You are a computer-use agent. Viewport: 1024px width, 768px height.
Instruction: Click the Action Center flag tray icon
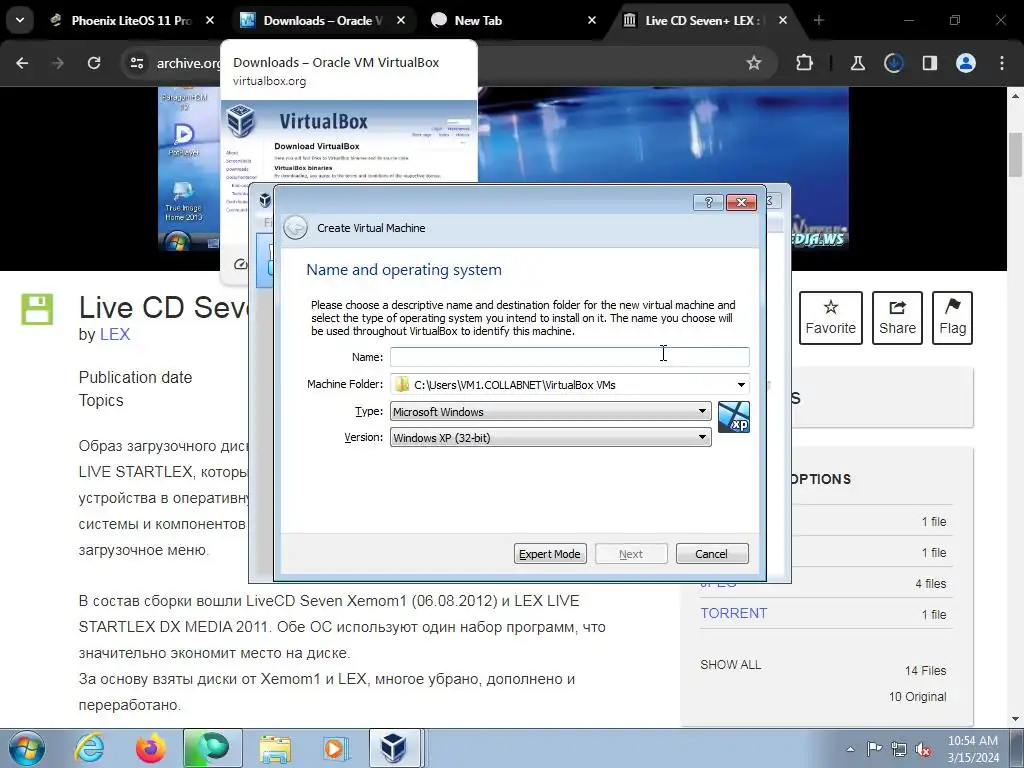point(874,748)
